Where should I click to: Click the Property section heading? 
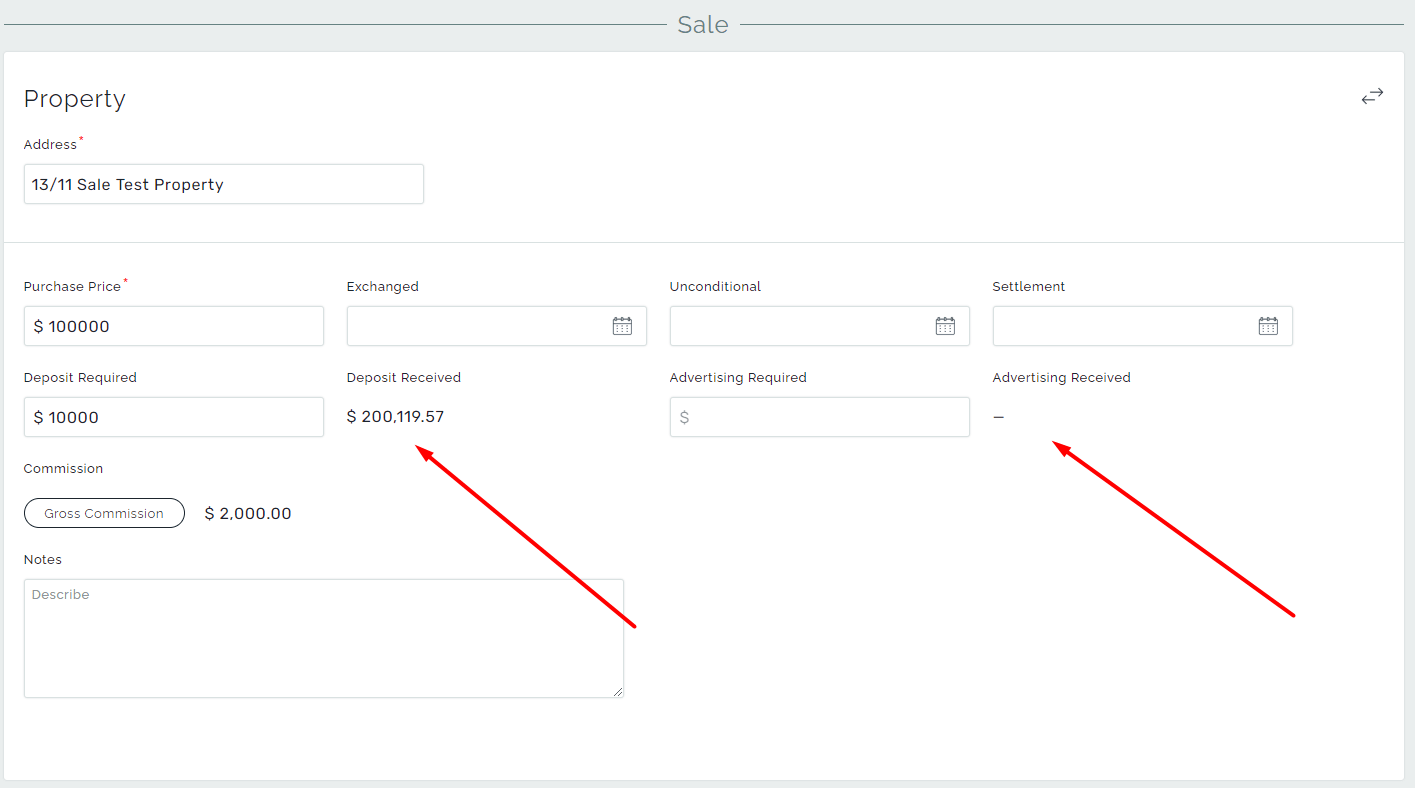(x=74, y=98)
